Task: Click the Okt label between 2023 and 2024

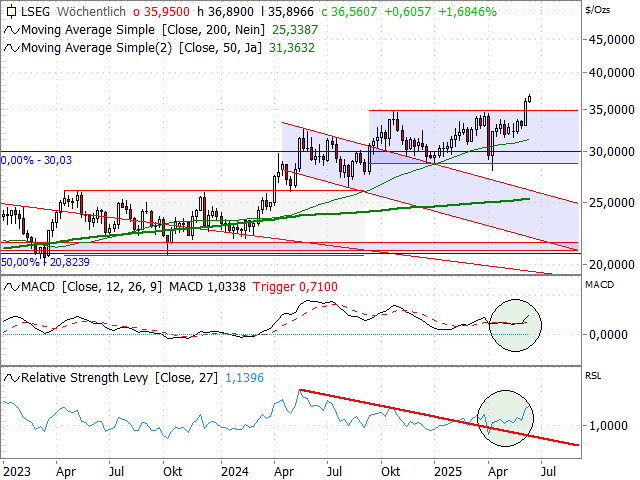Action: (173, 472)
